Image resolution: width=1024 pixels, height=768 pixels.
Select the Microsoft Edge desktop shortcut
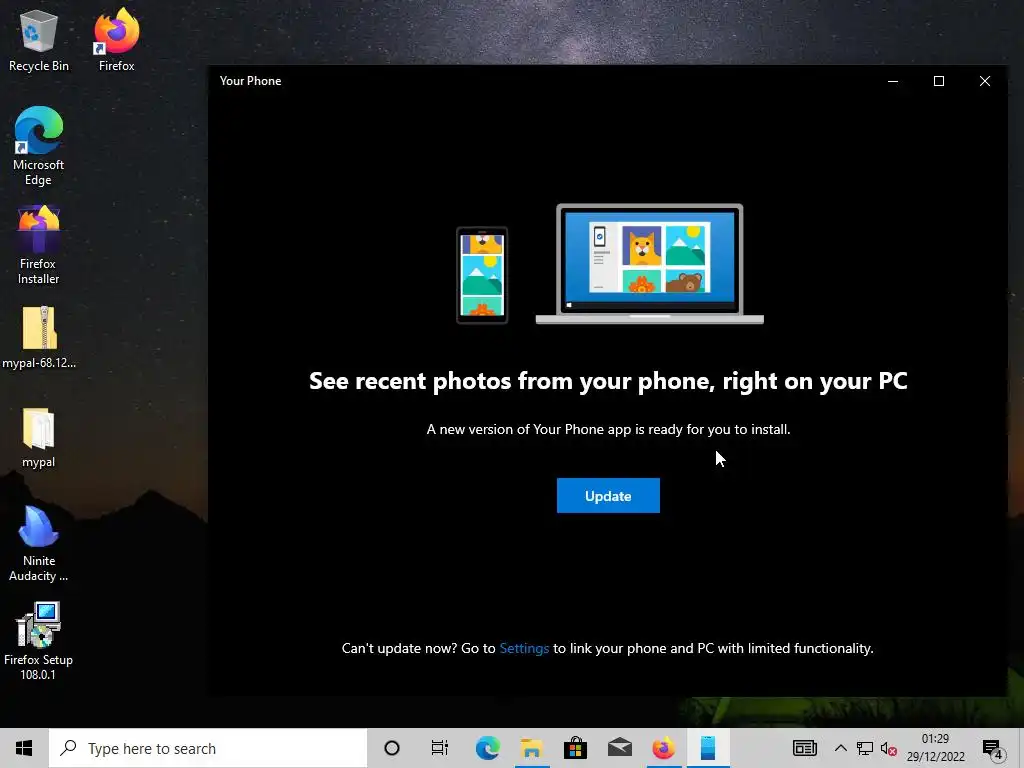pos(39,146)
